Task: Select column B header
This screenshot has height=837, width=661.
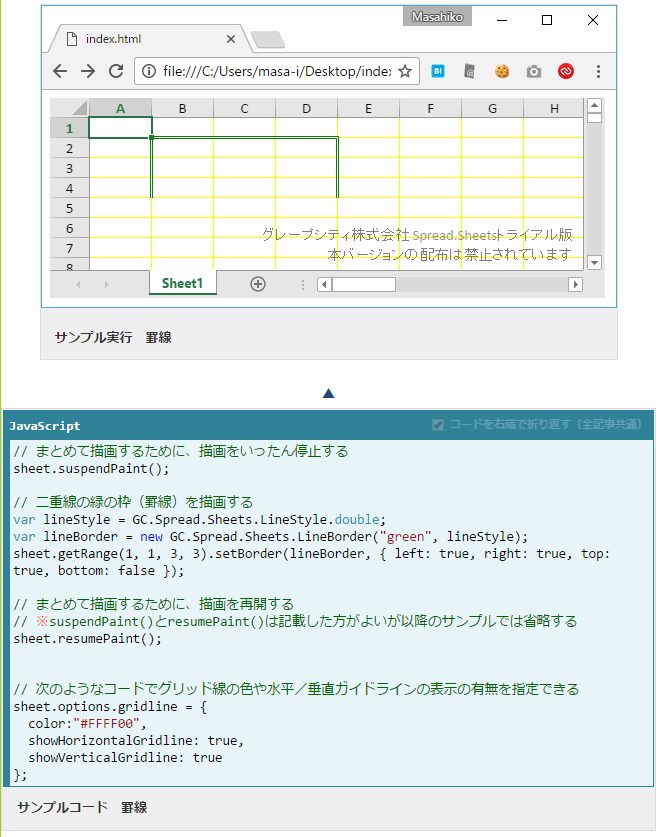Action: click(x=183, y=108)
